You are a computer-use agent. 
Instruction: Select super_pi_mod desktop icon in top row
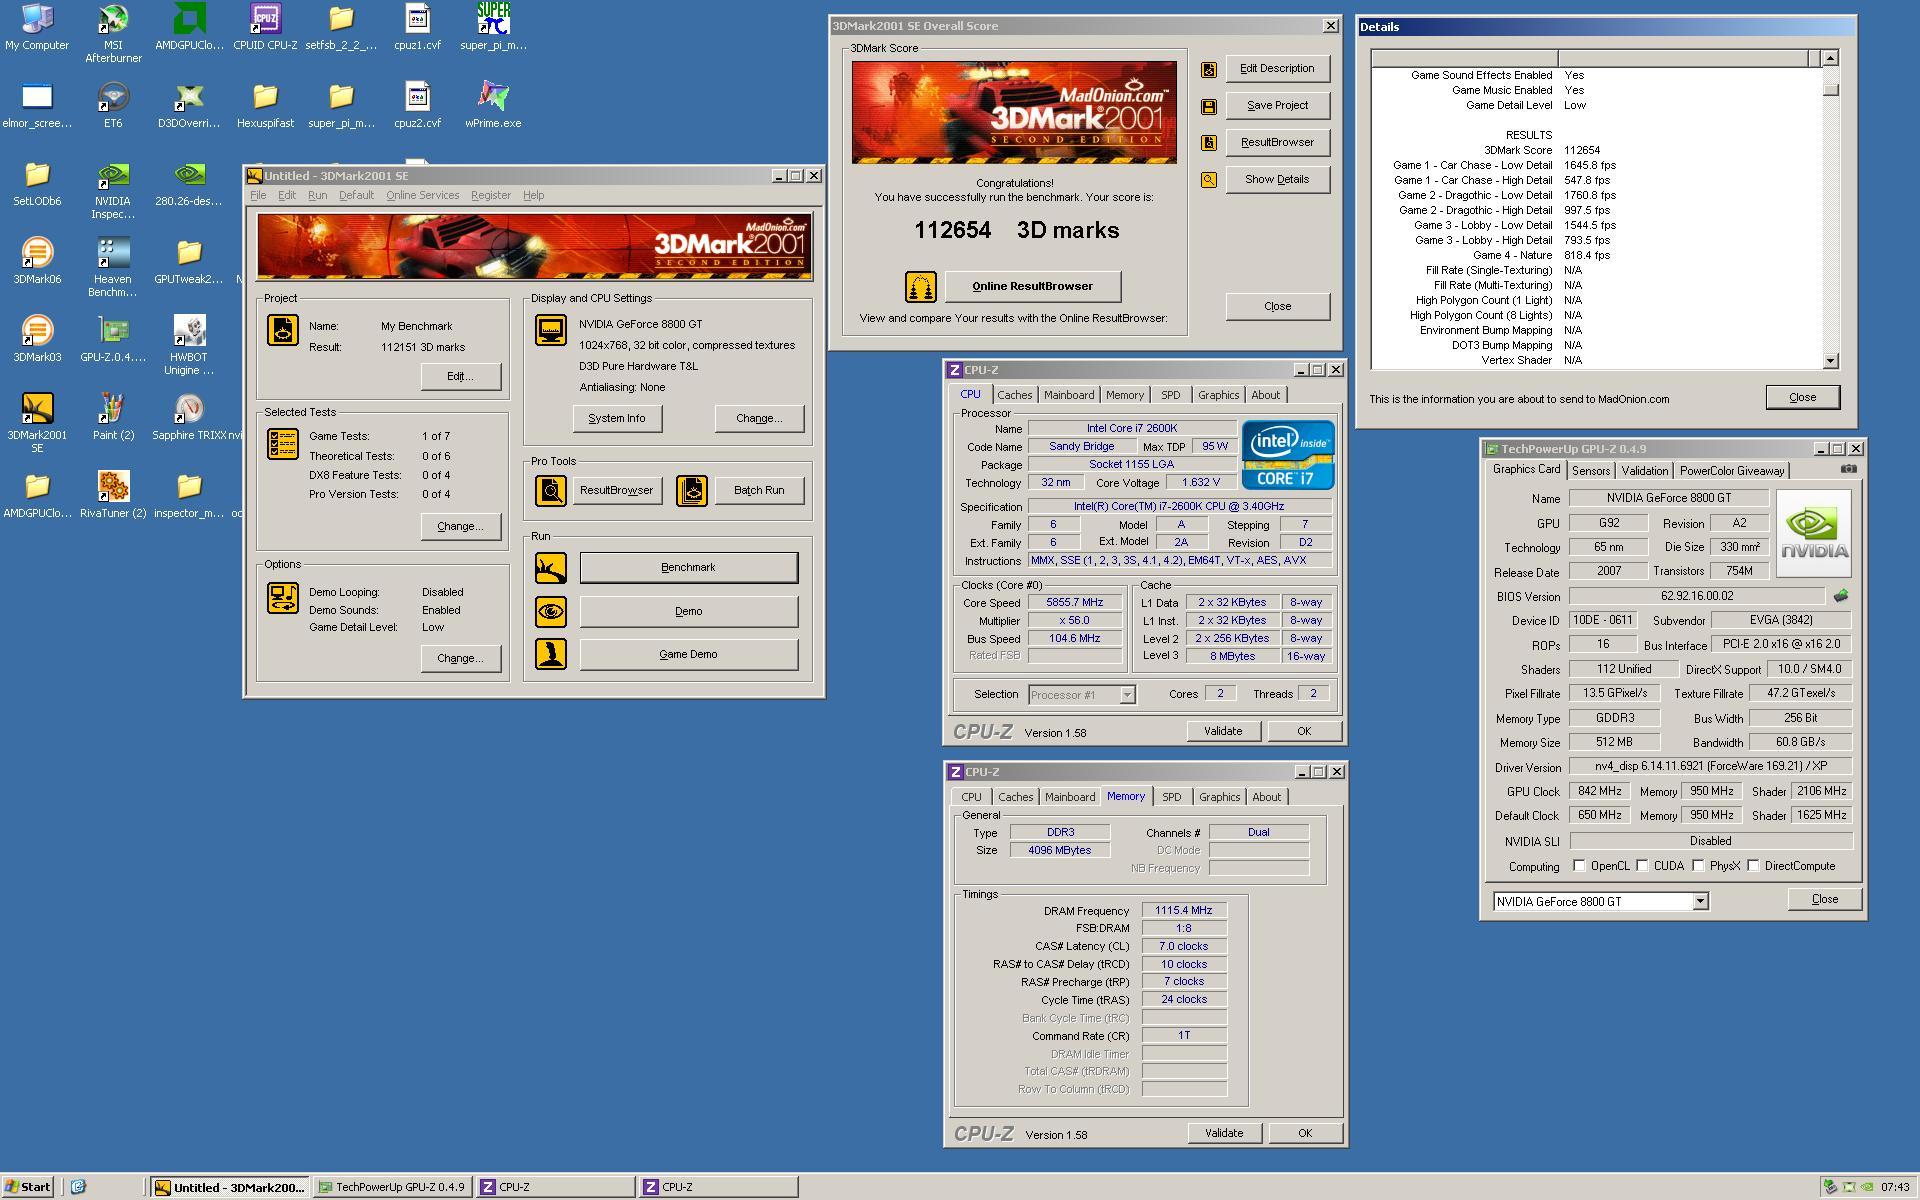click(493, 26)
